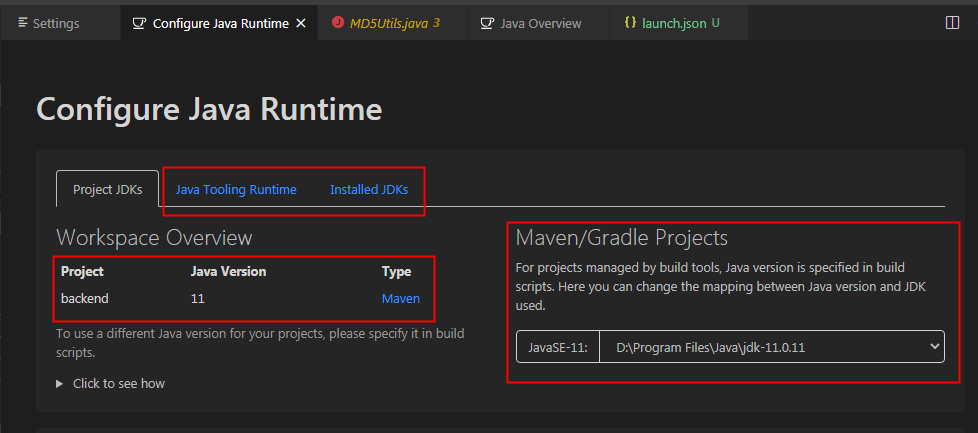Click the coffee cup icon on Java Overview tab
The image size is (978, 433).
(487, 23)
